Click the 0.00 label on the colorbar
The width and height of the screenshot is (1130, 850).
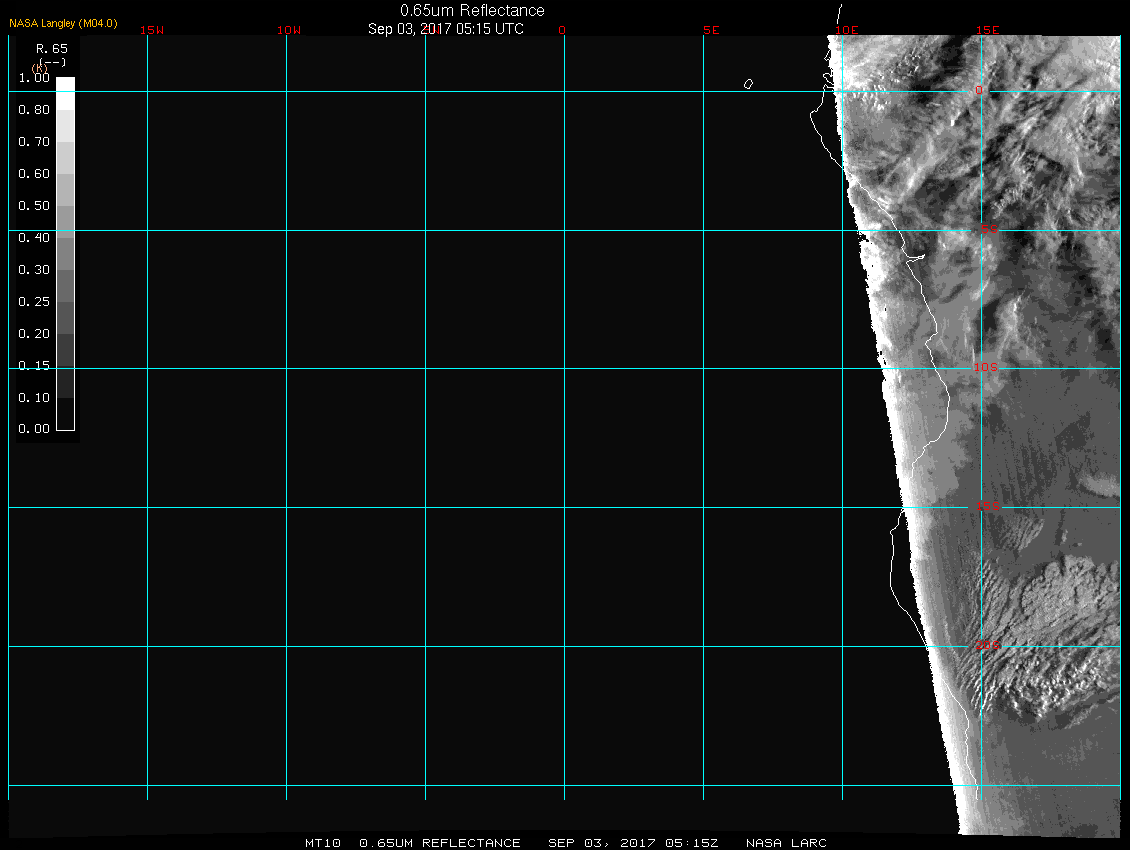(34, 430)
